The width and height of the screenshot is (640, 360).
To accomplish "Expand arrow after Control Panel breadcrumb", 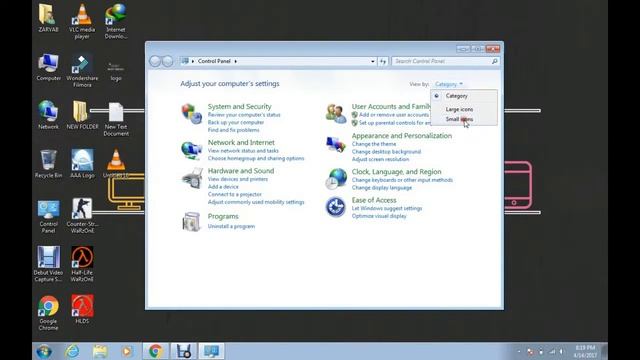I will pos(236,61).
